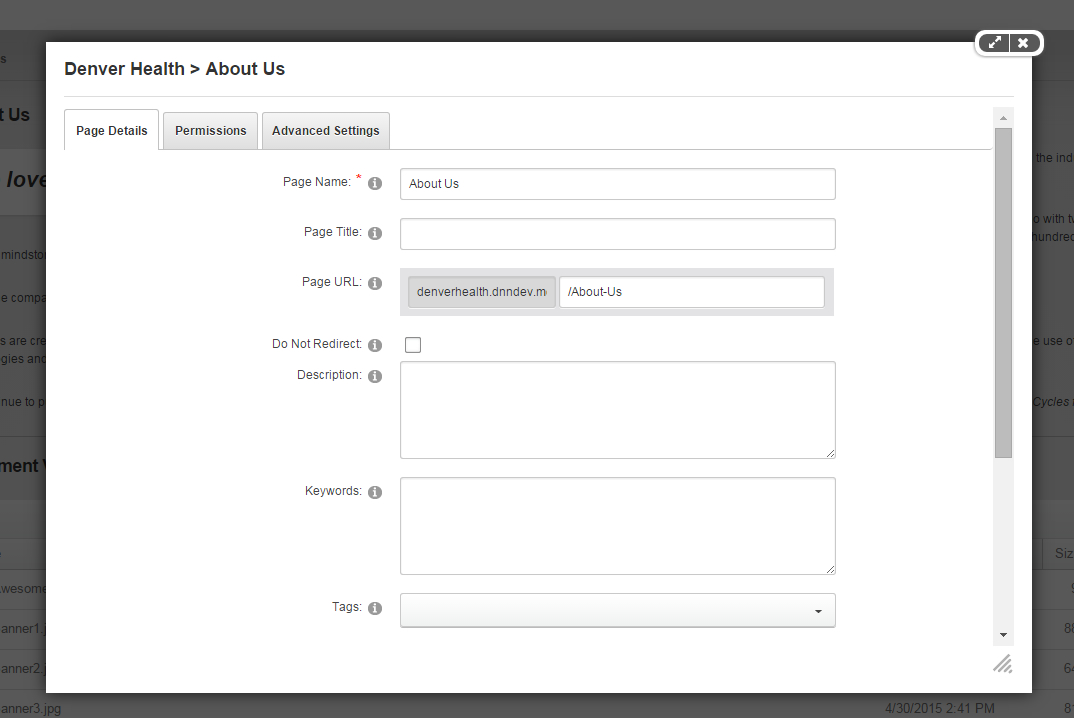This screenshot has width=1074, height=718.
Task: Click the 4/30/2015 2:41 PM date in background
Action: coord(940,708)
